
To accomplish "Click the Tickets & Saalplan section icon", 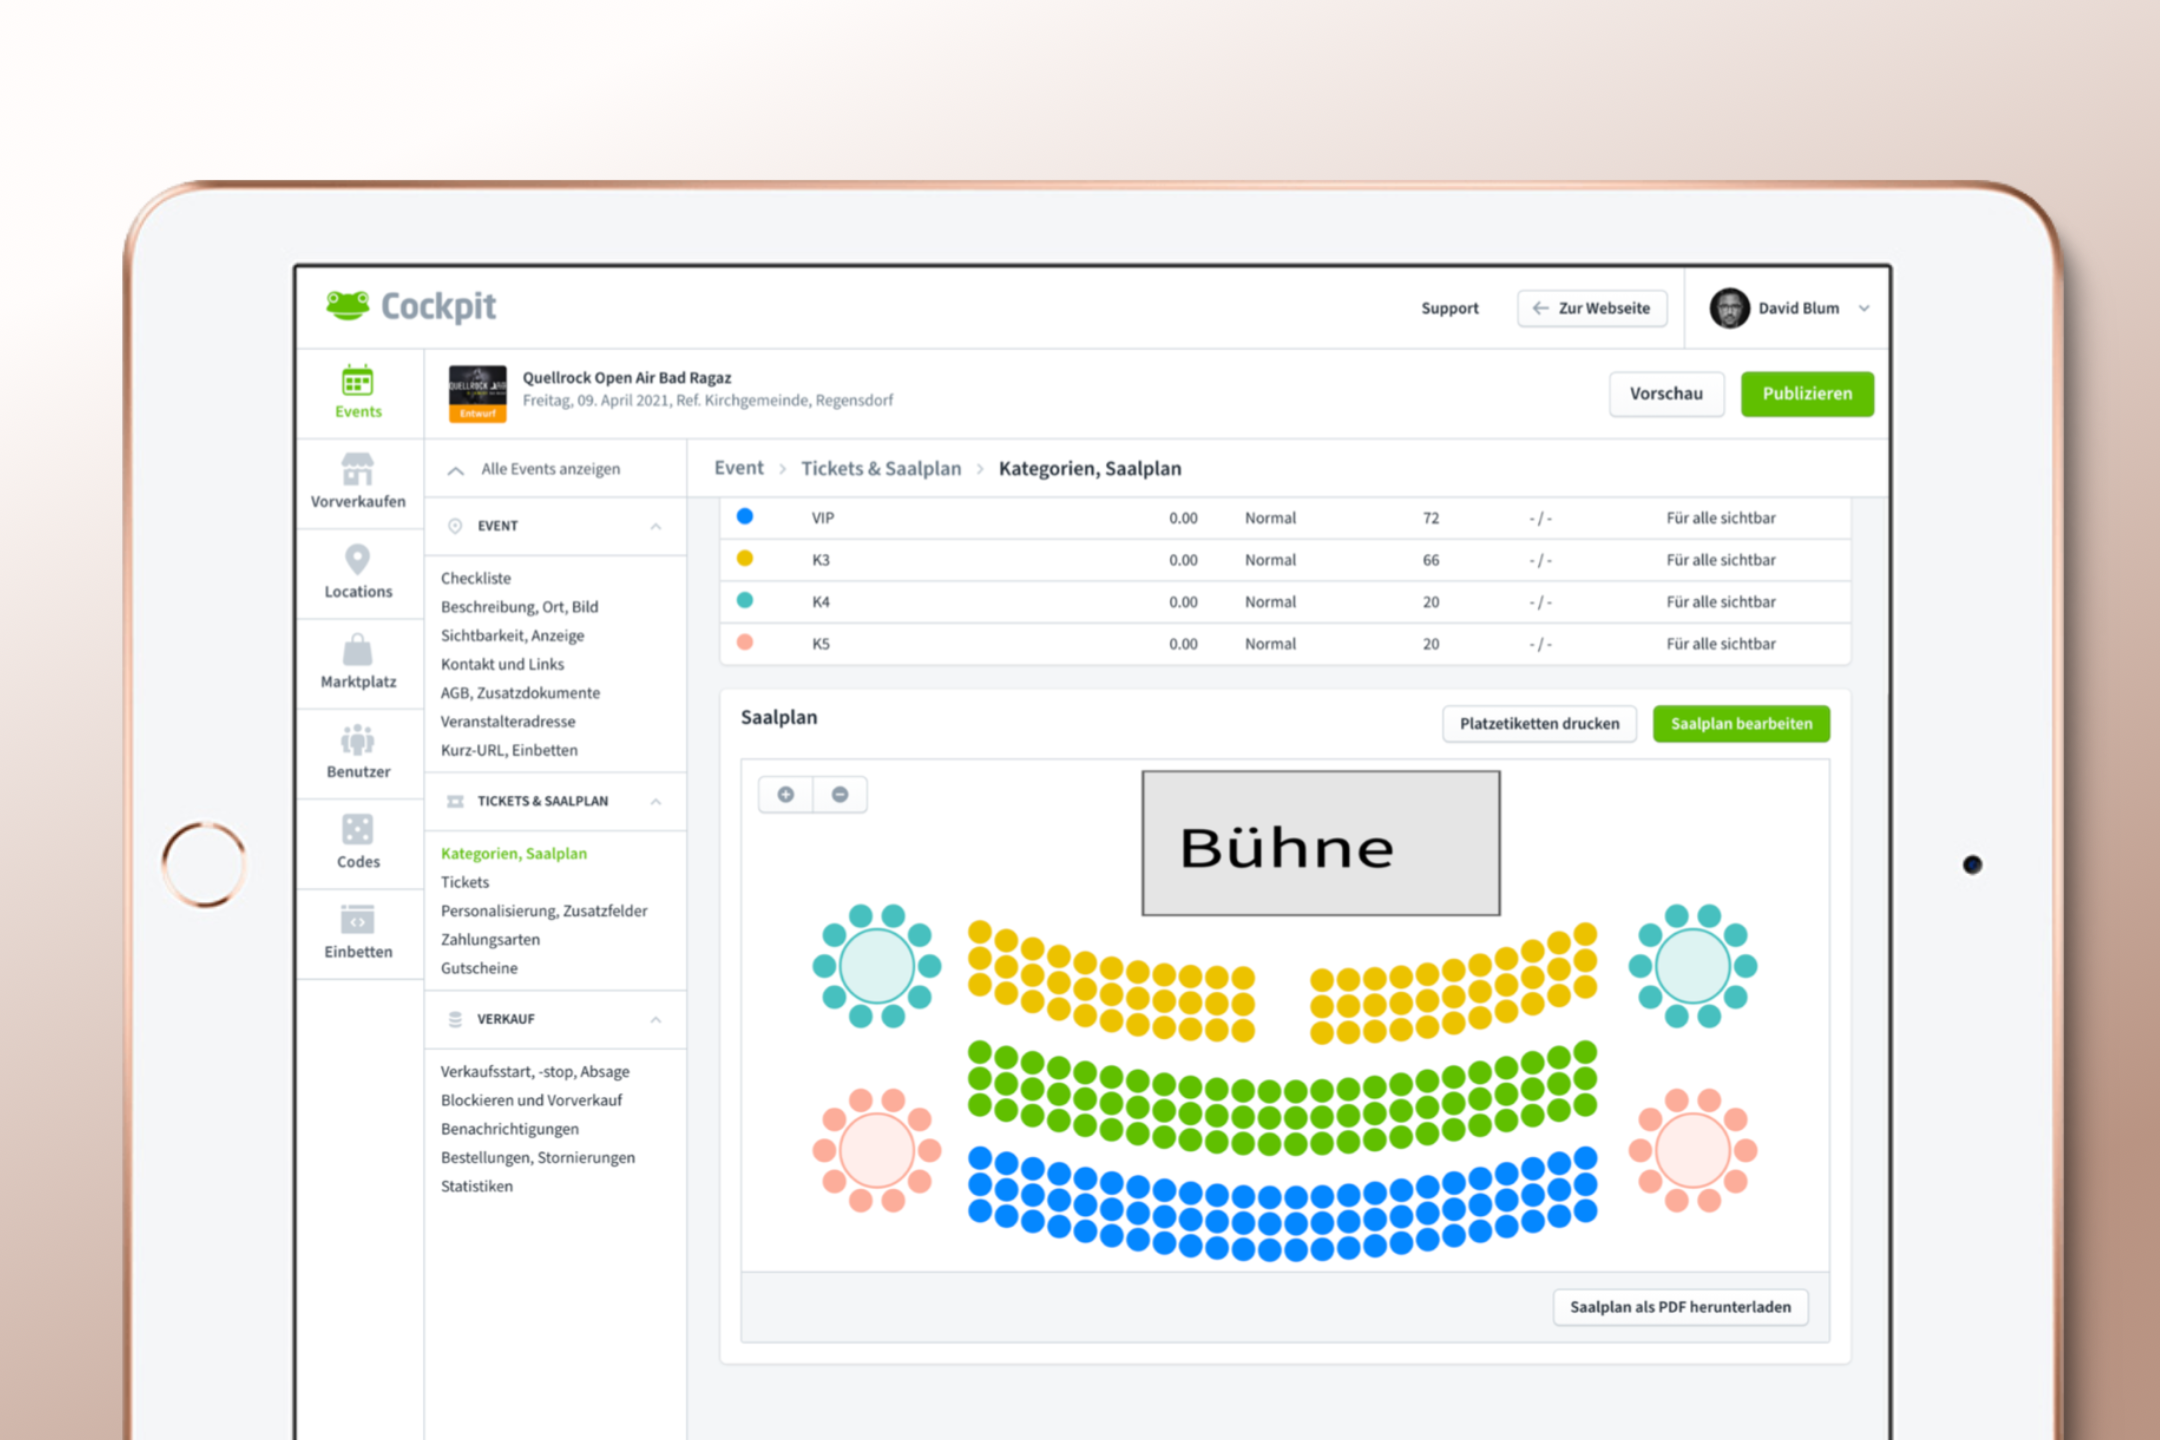I will point(455,801).
